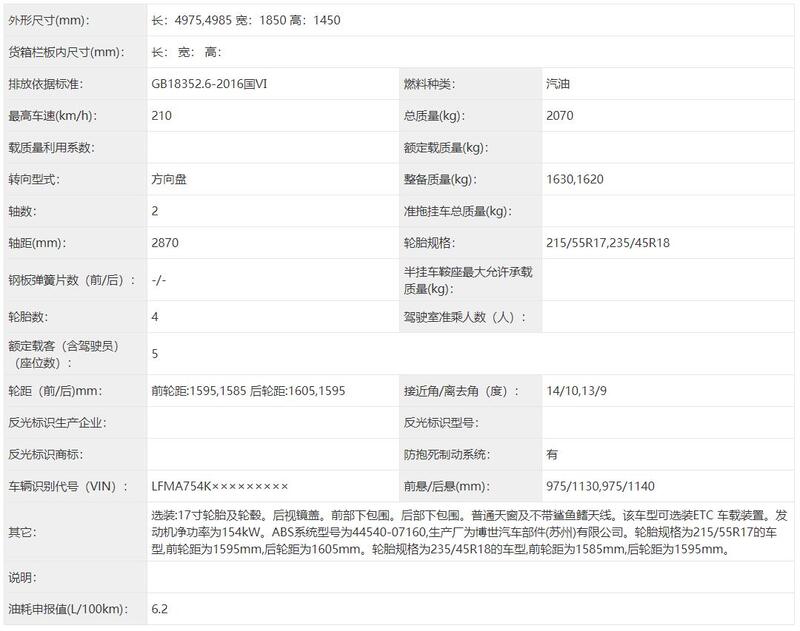Viewport: 800px width, 631px height.
Task: Click the 整备质量(kg) label
Action: (440, 180)
